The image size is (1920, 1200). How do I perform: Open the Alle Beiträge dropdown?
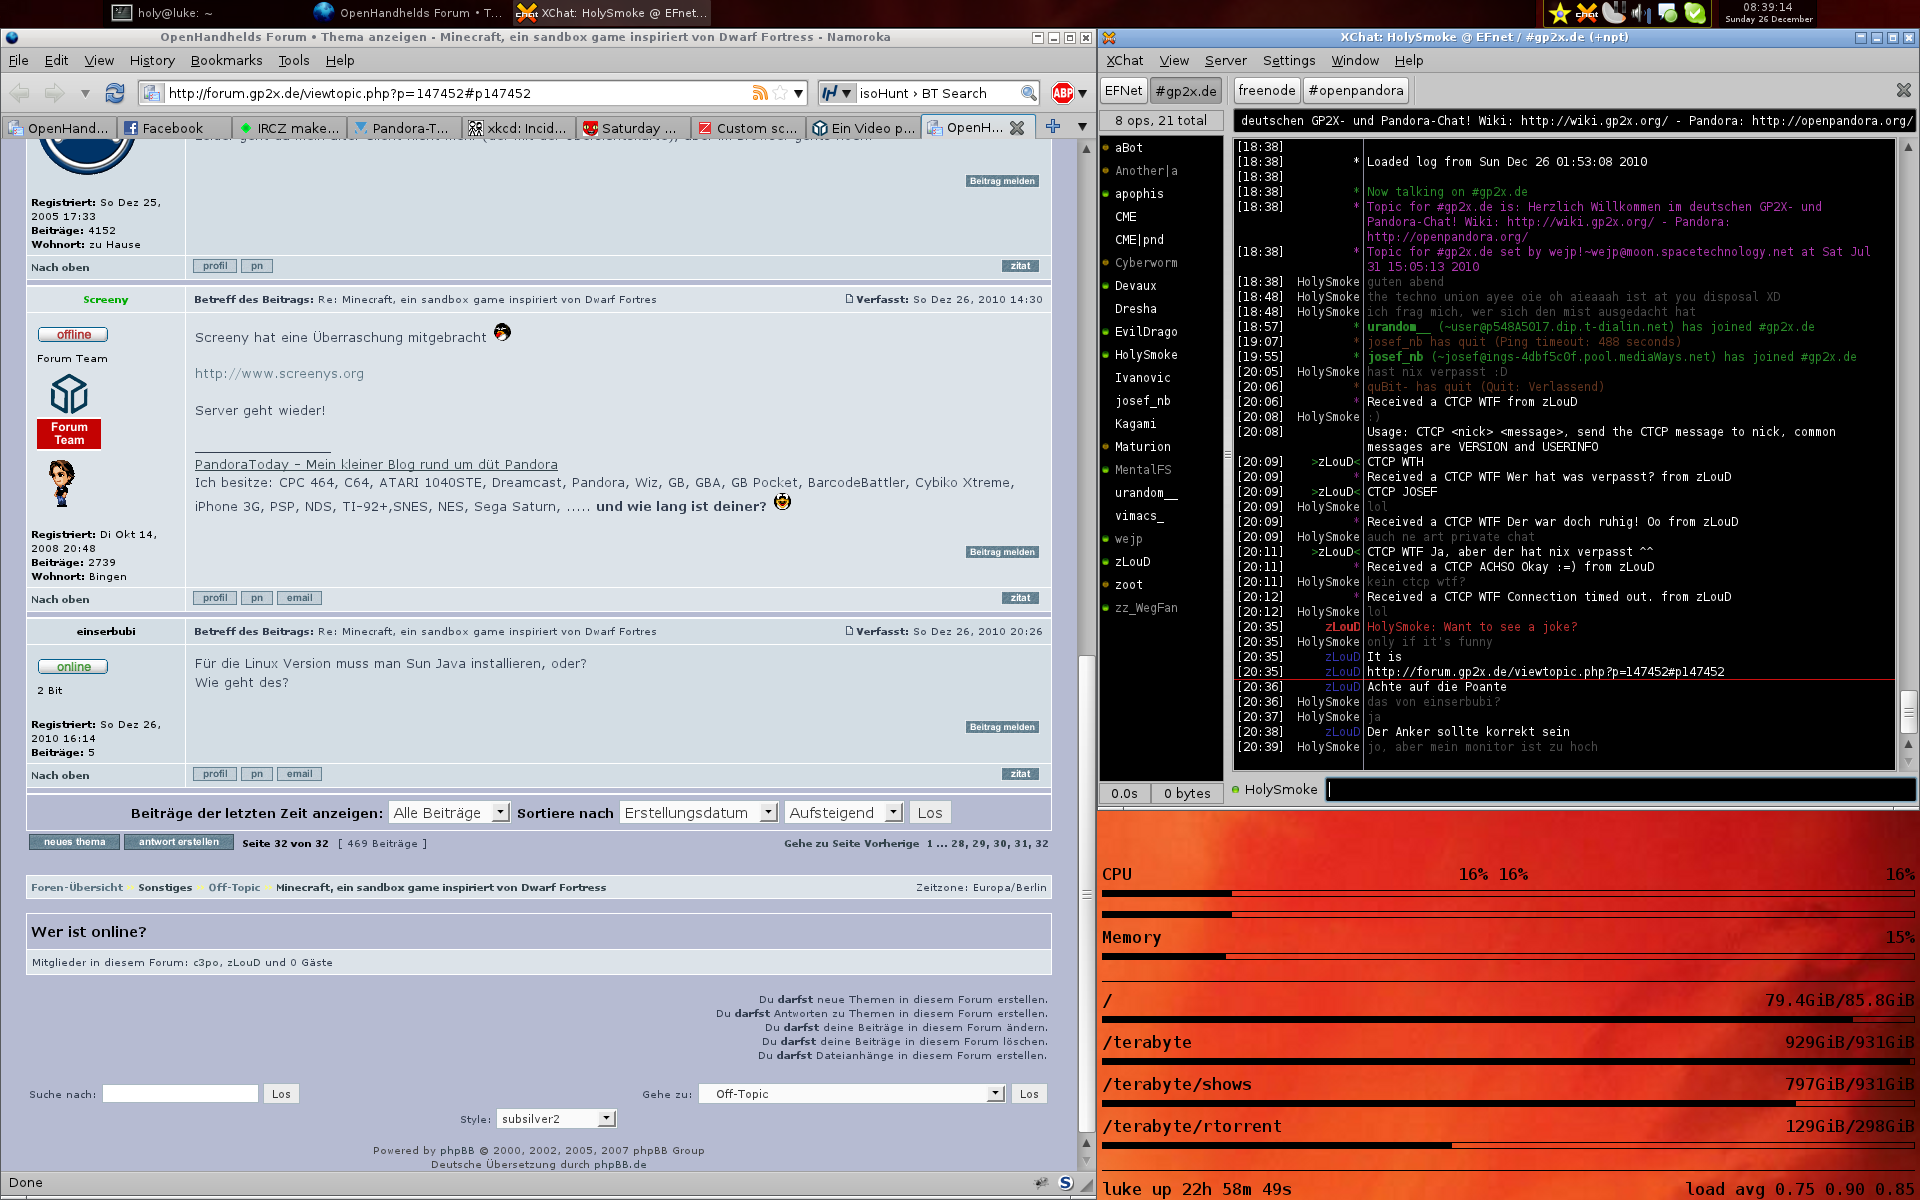pos(449,813)
